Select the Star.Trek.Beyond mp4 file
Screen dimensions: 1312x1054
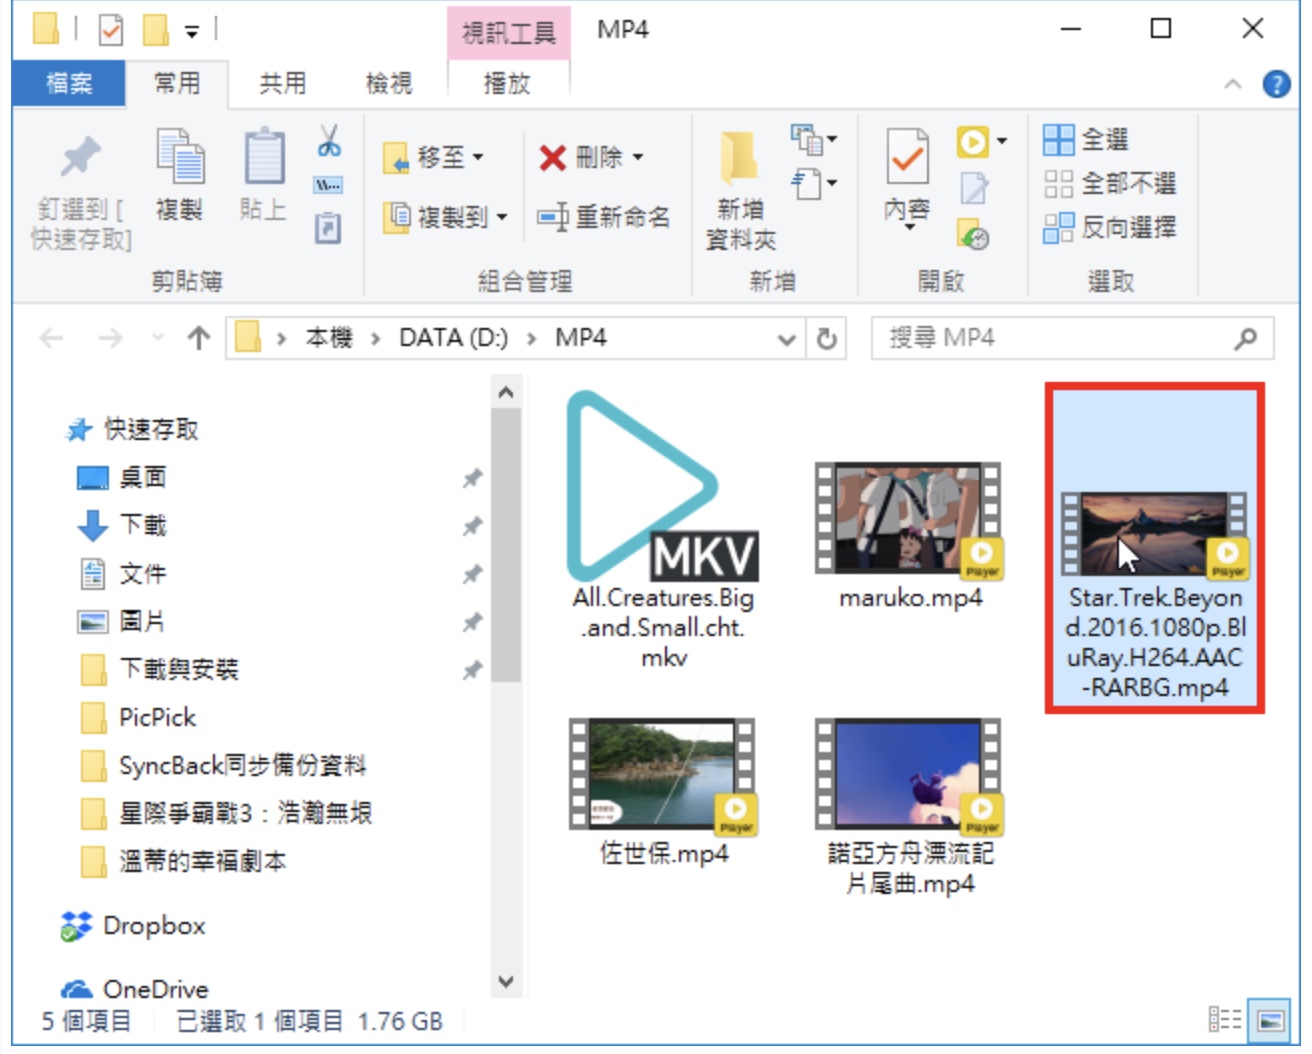(x=1155, y=548)
